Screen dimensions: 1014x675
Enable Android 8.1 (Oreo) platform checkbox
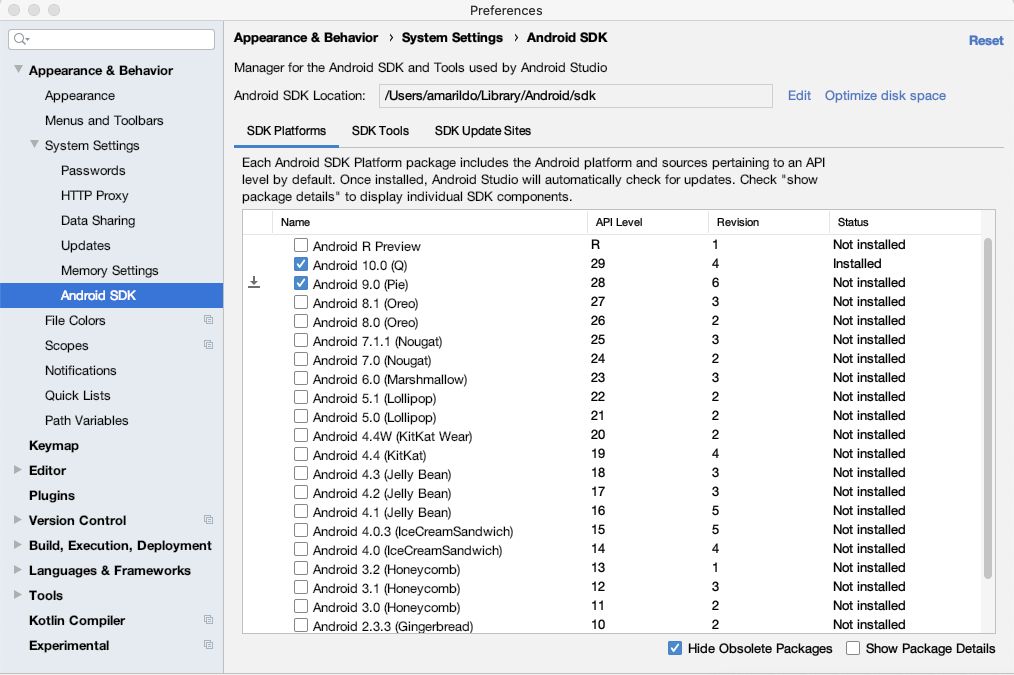click(301, 302)
